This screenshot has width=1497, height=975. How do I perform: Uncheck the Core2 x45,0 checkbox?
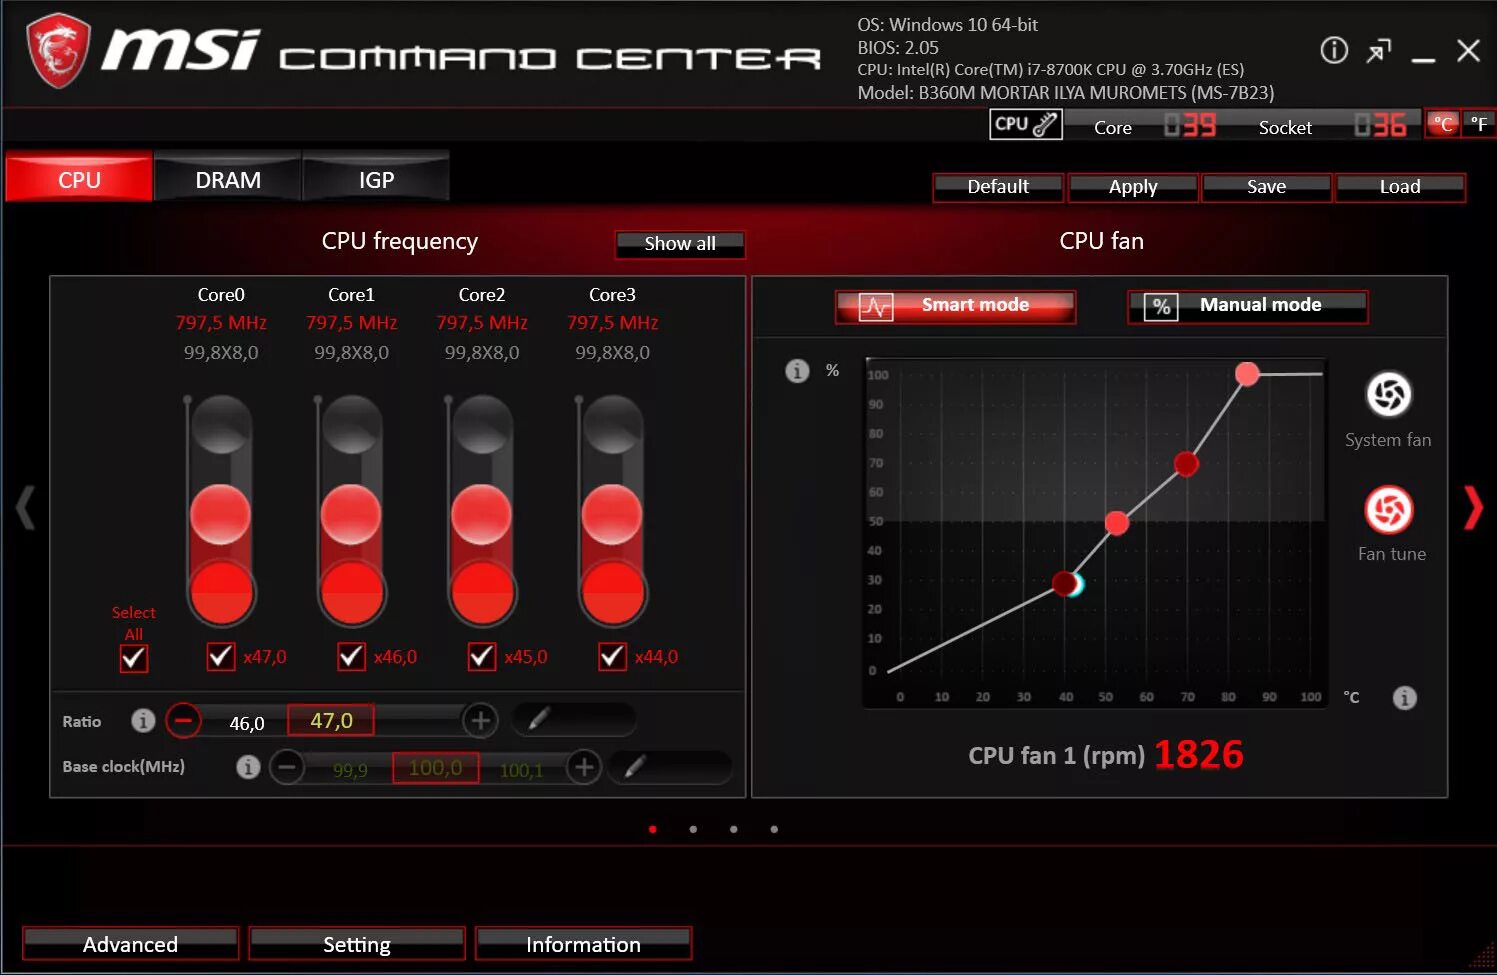(481, 656)
